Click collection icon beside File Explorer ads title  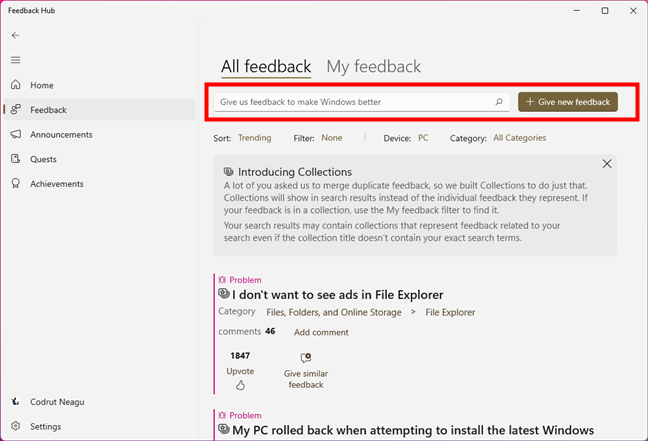224,293
